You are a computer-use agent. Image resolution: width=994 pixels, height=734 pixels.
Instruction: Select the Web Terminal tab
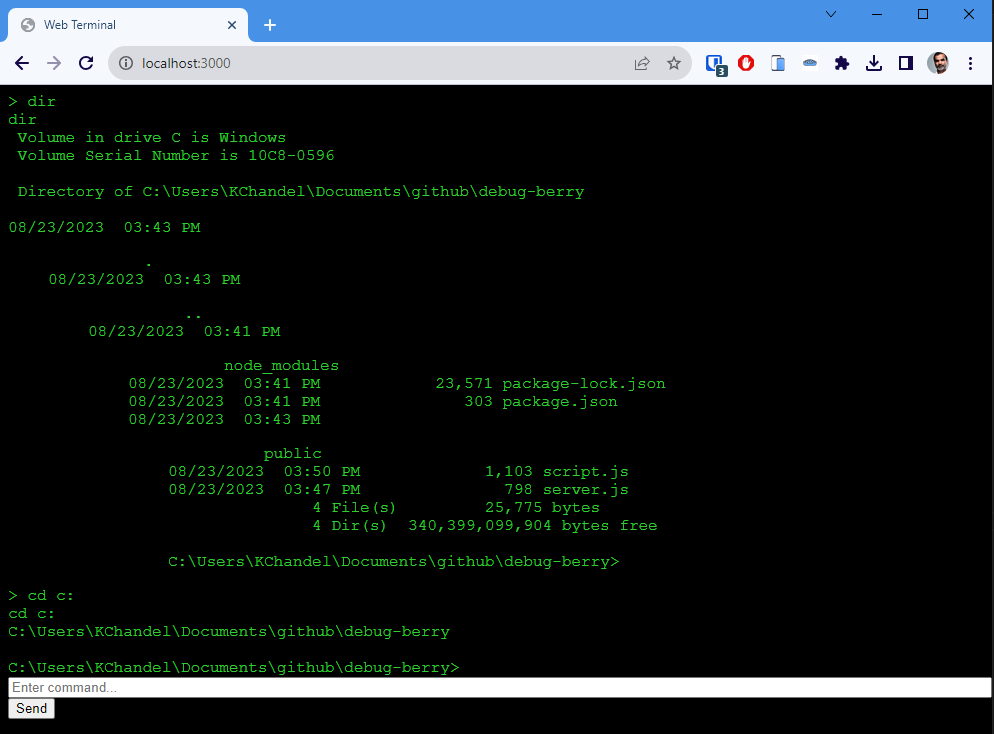(120, 25)
